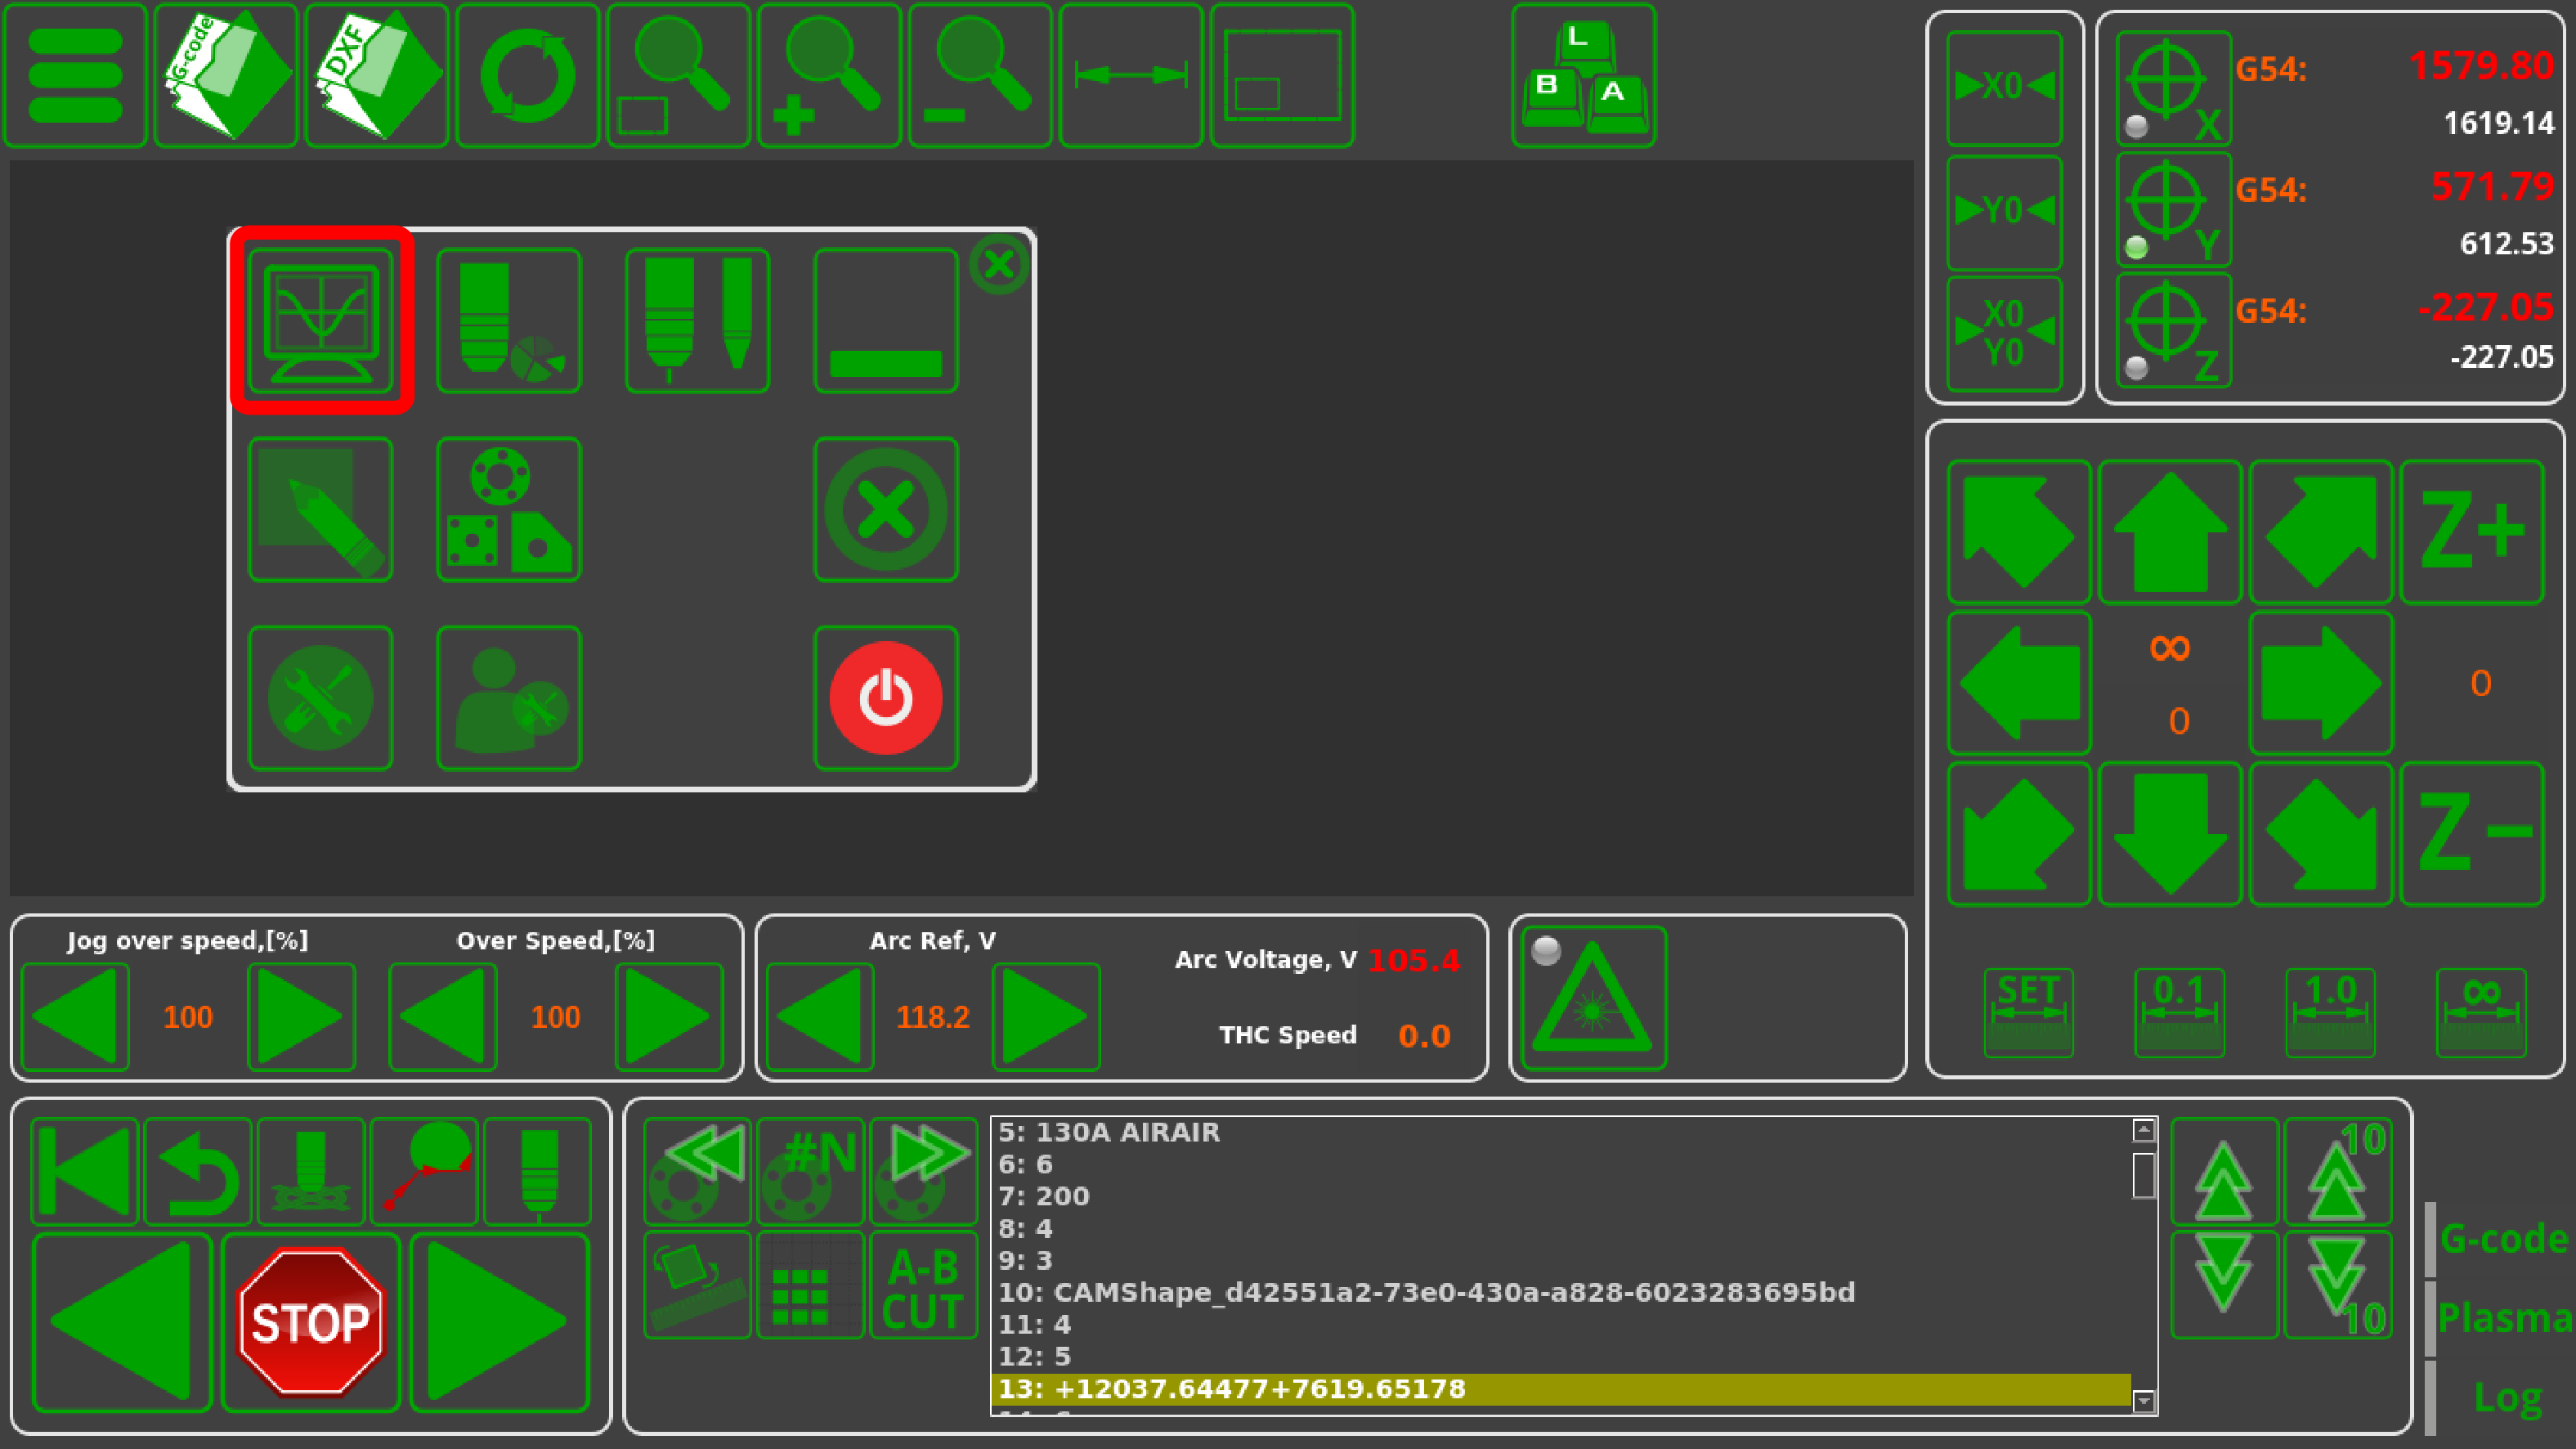Click the X0 zero axis button

(x=2004, y=87)
